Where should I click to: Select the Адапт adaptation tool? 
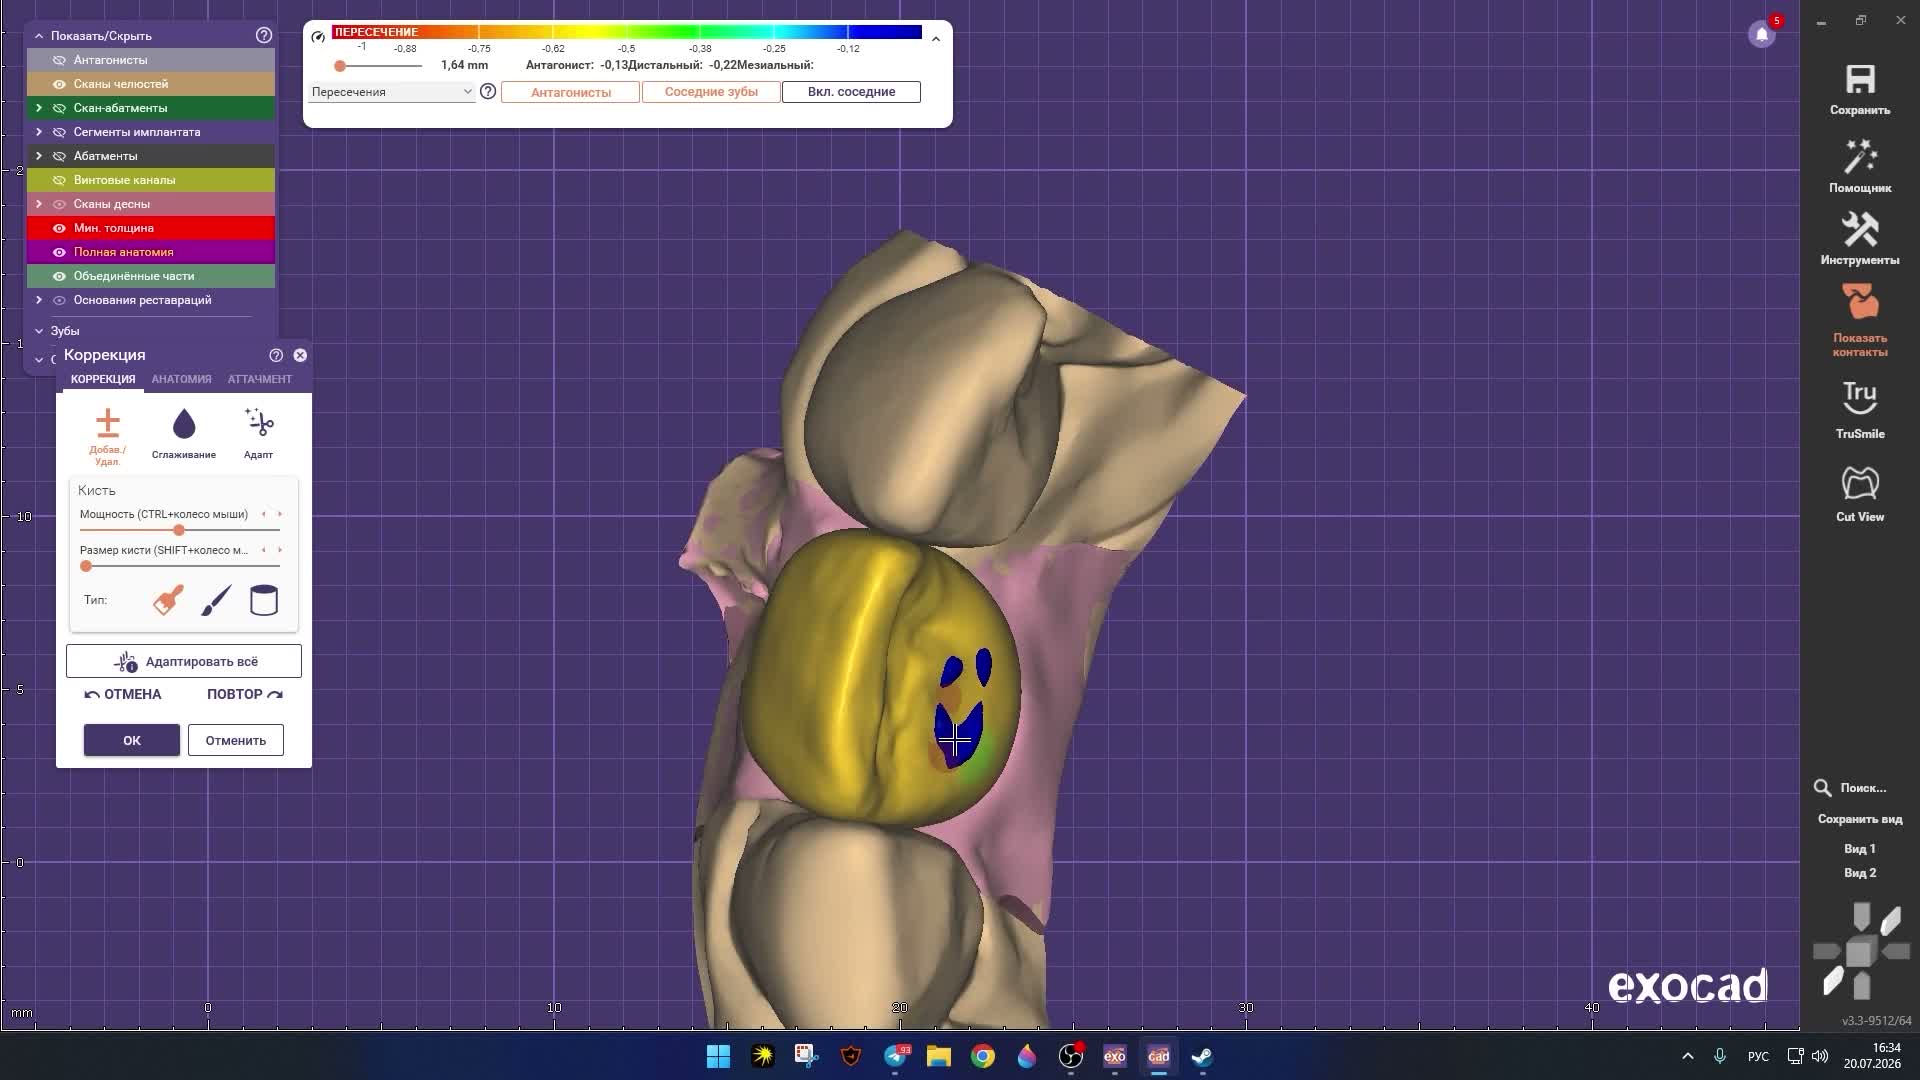(259, 423)
